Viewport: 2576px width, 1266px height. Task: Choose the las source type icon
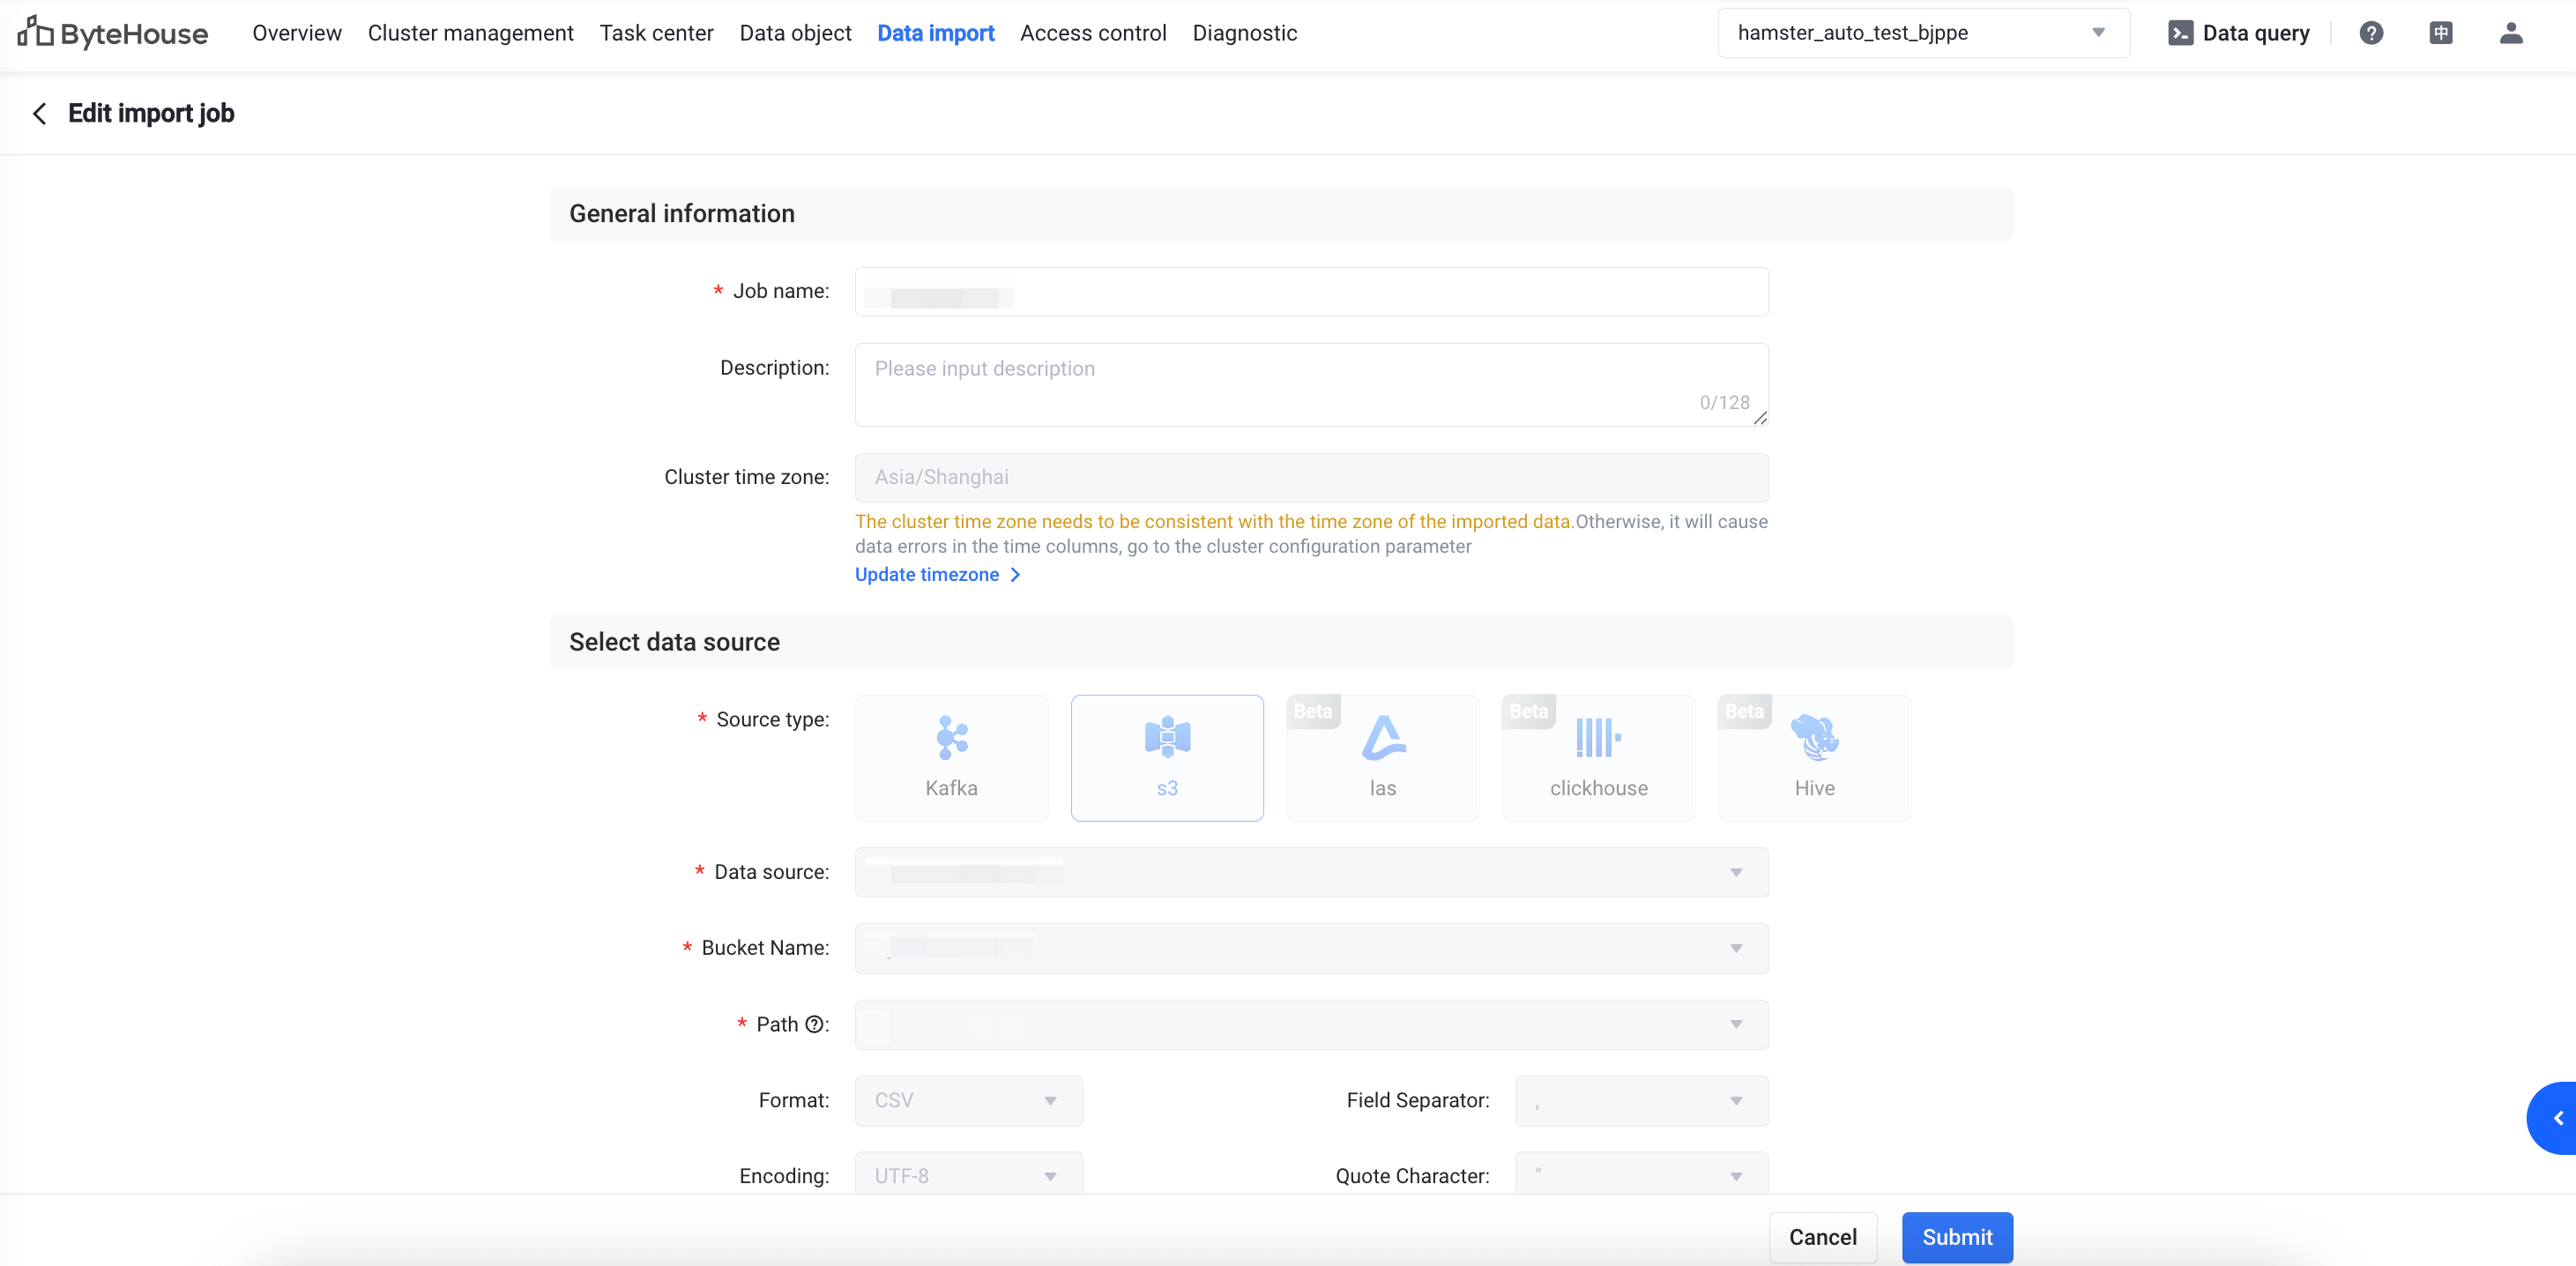(x=1383, y=739)
